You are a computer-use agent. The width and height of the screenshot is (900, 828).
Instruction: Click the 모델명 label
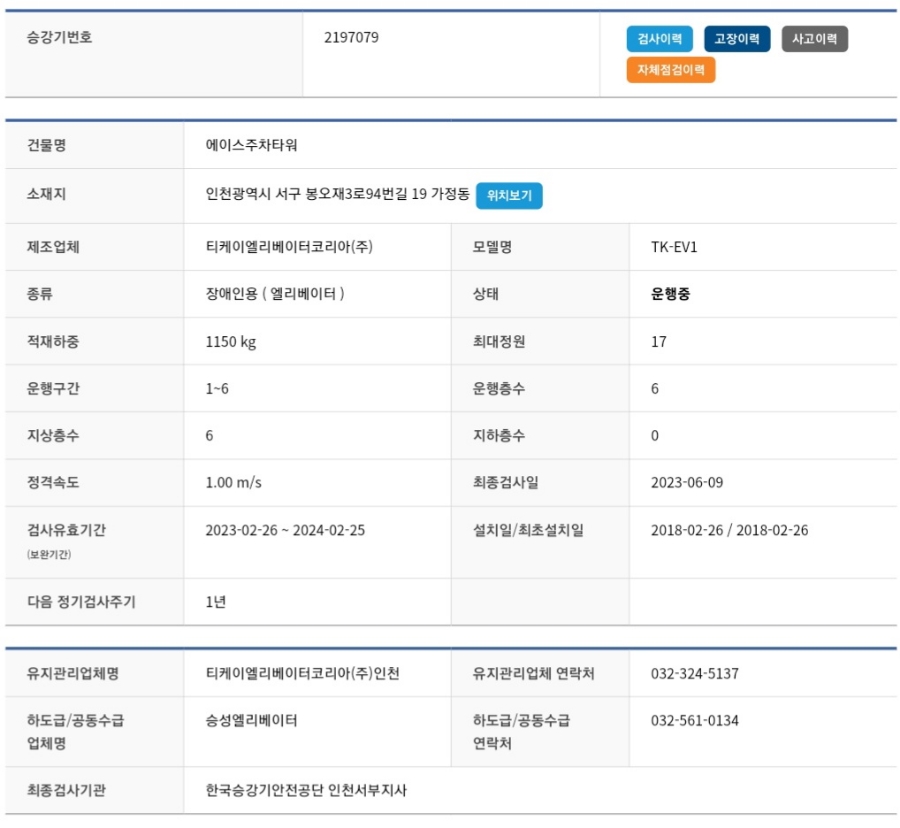point(492,247)
